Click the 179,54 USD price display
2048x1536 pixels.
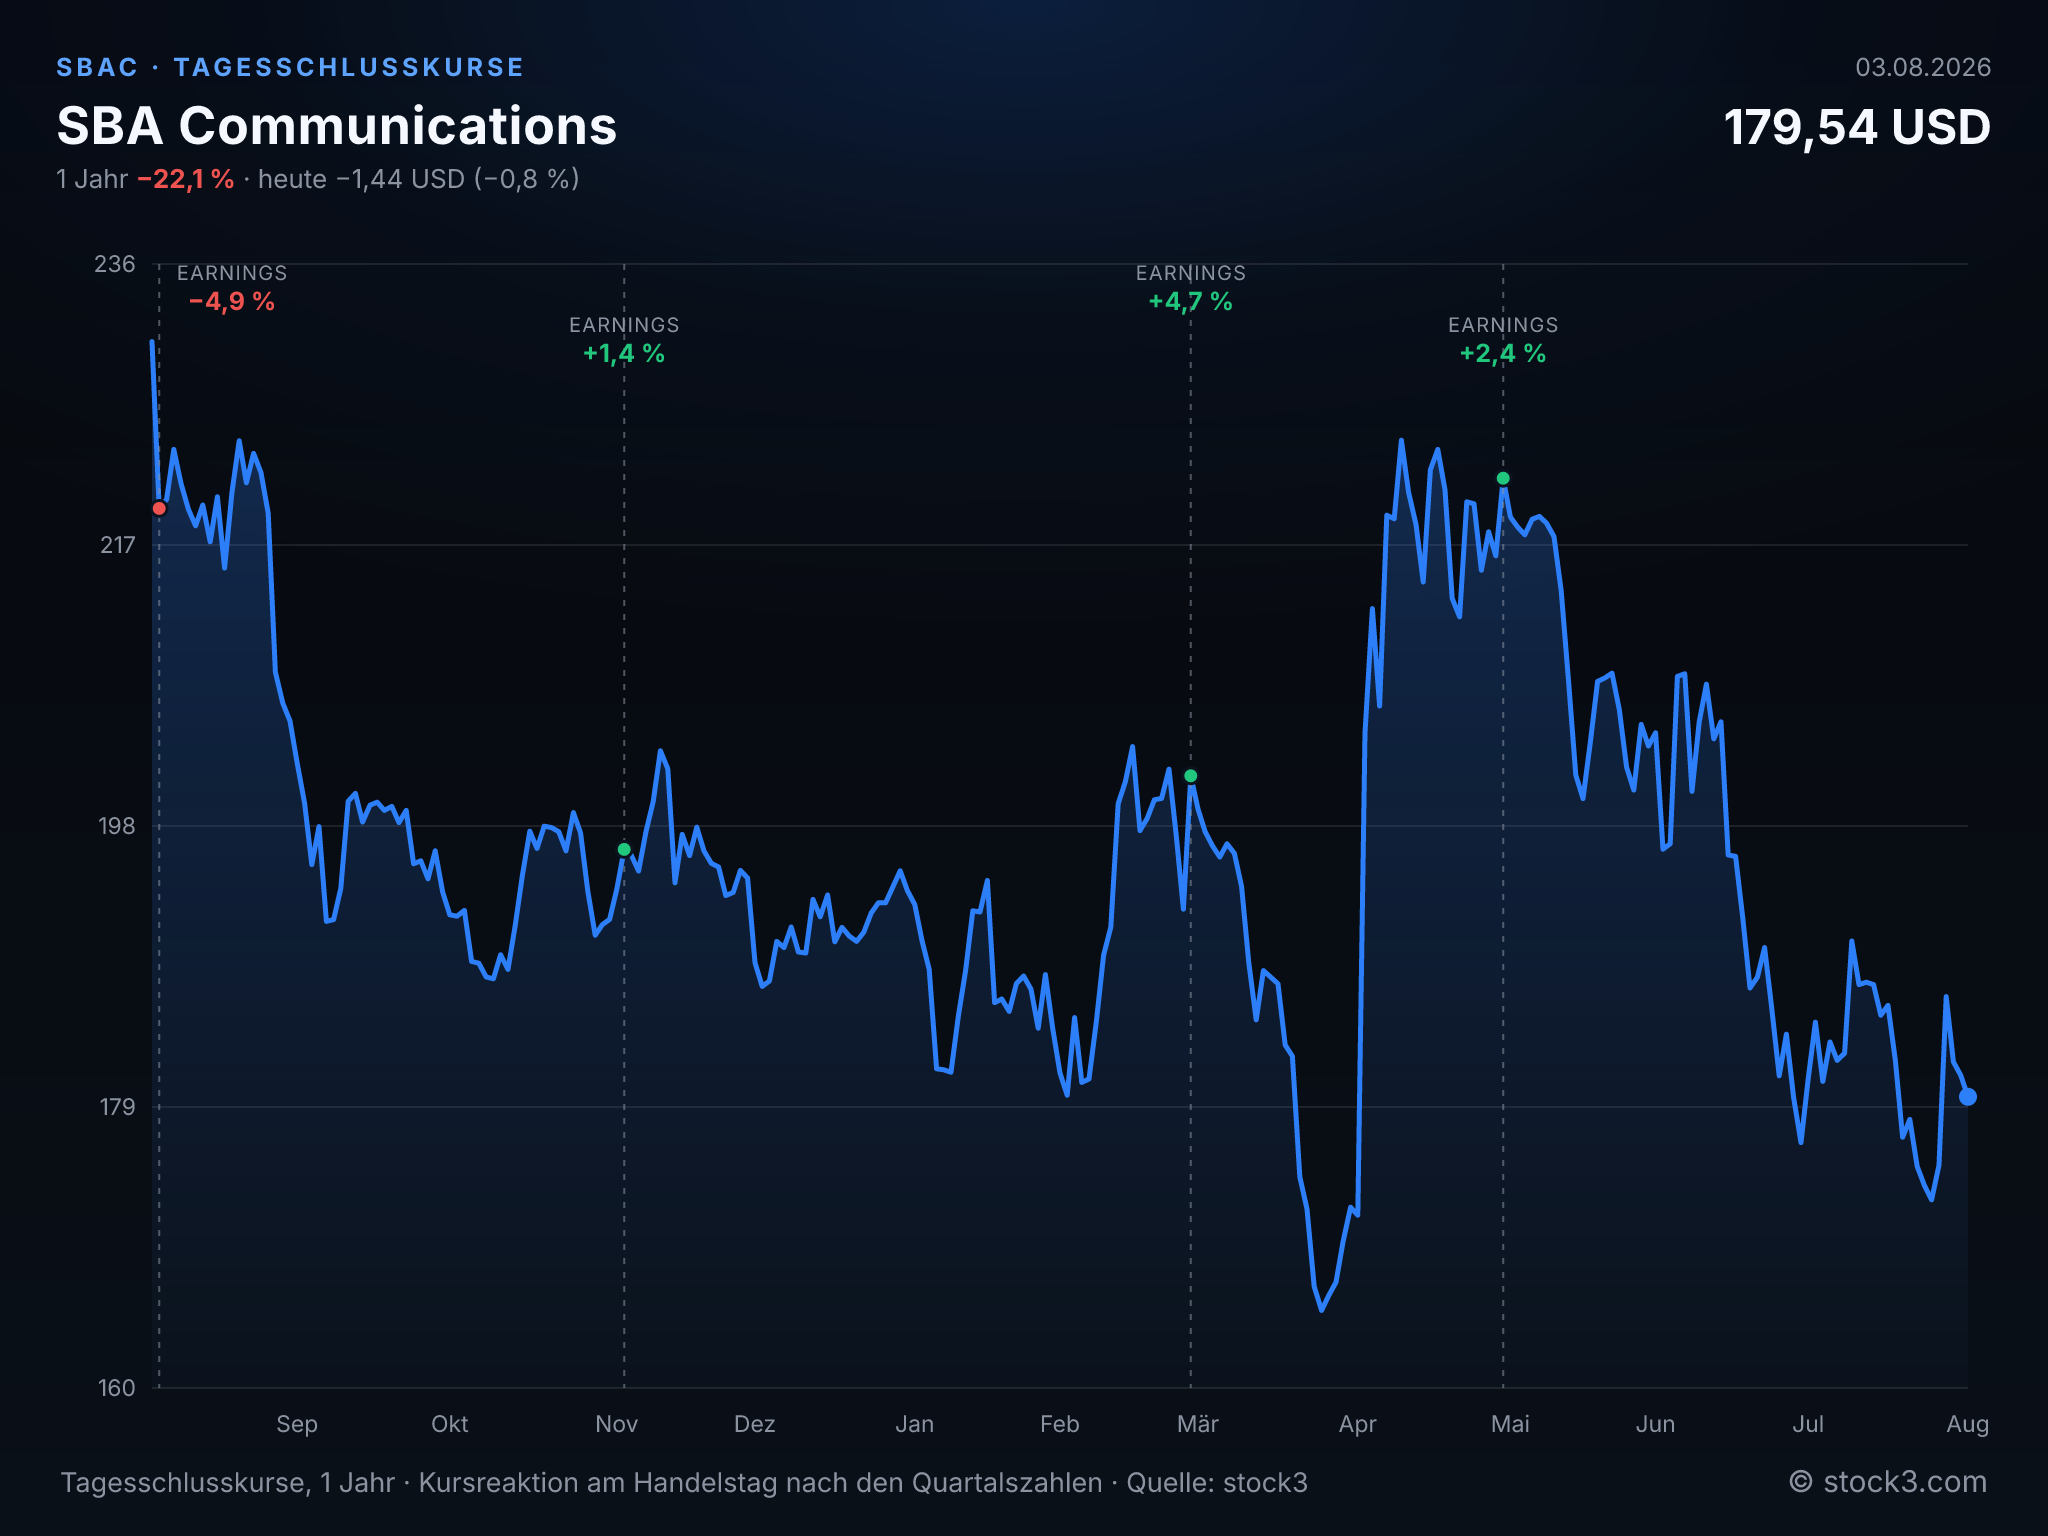1857,128
